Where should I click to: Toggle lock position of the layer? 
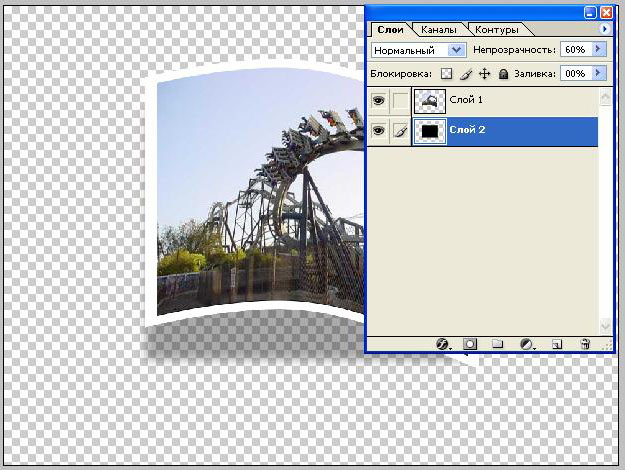tap(484, 74)
